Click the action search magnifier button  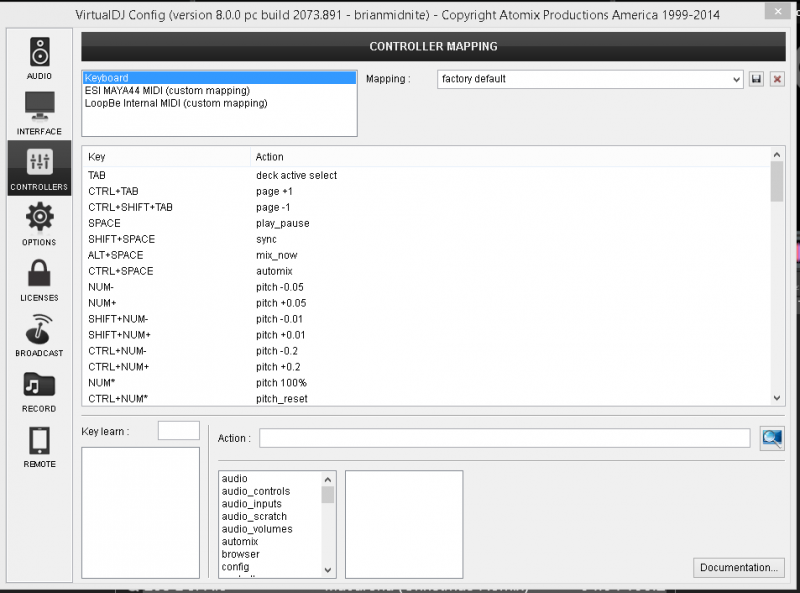[x=772, y=438]
